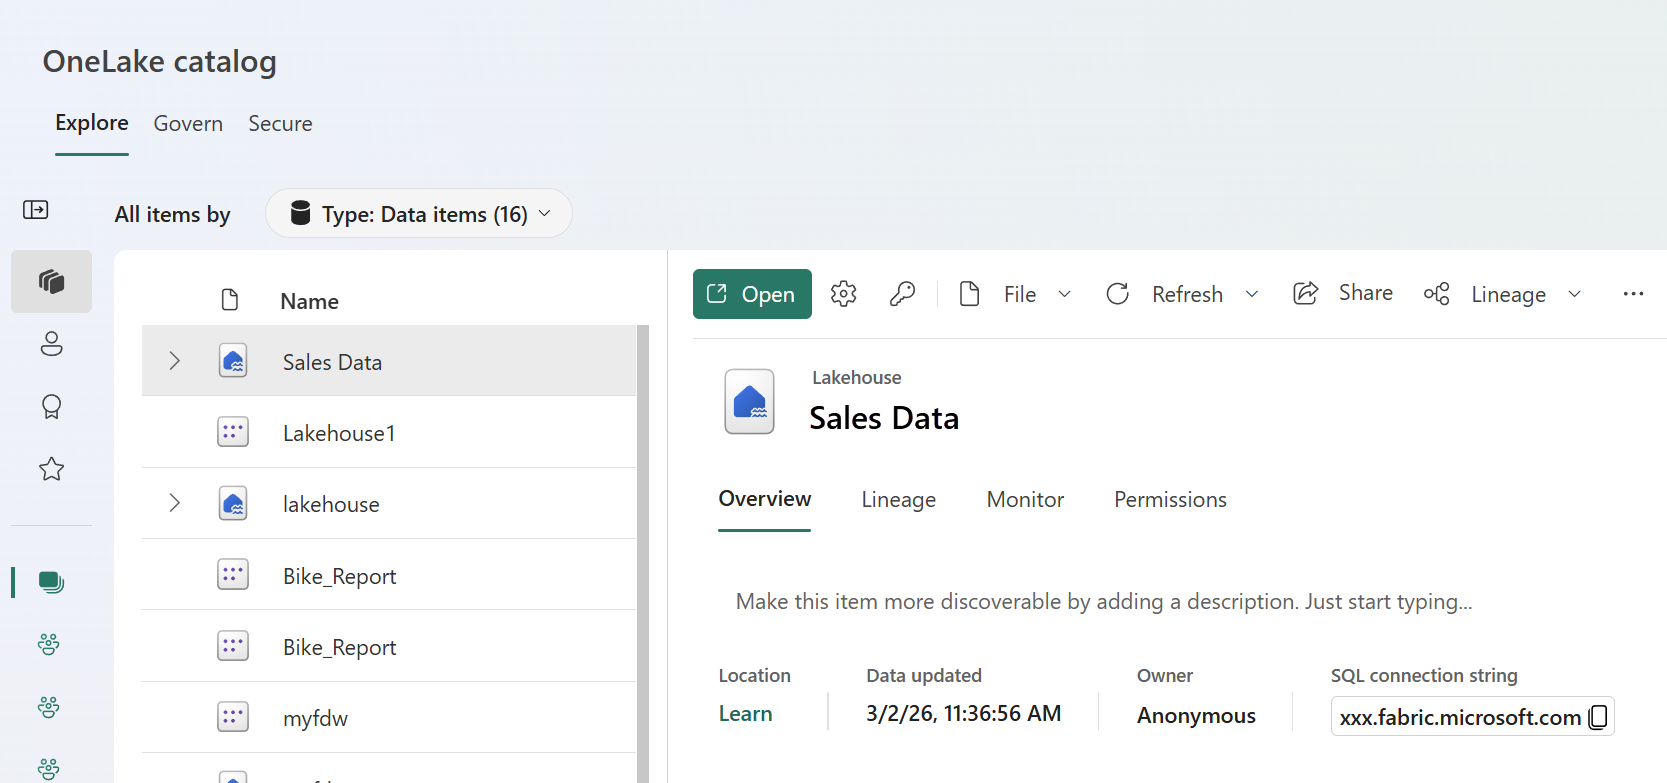Click the description placeholder field

1104,602
